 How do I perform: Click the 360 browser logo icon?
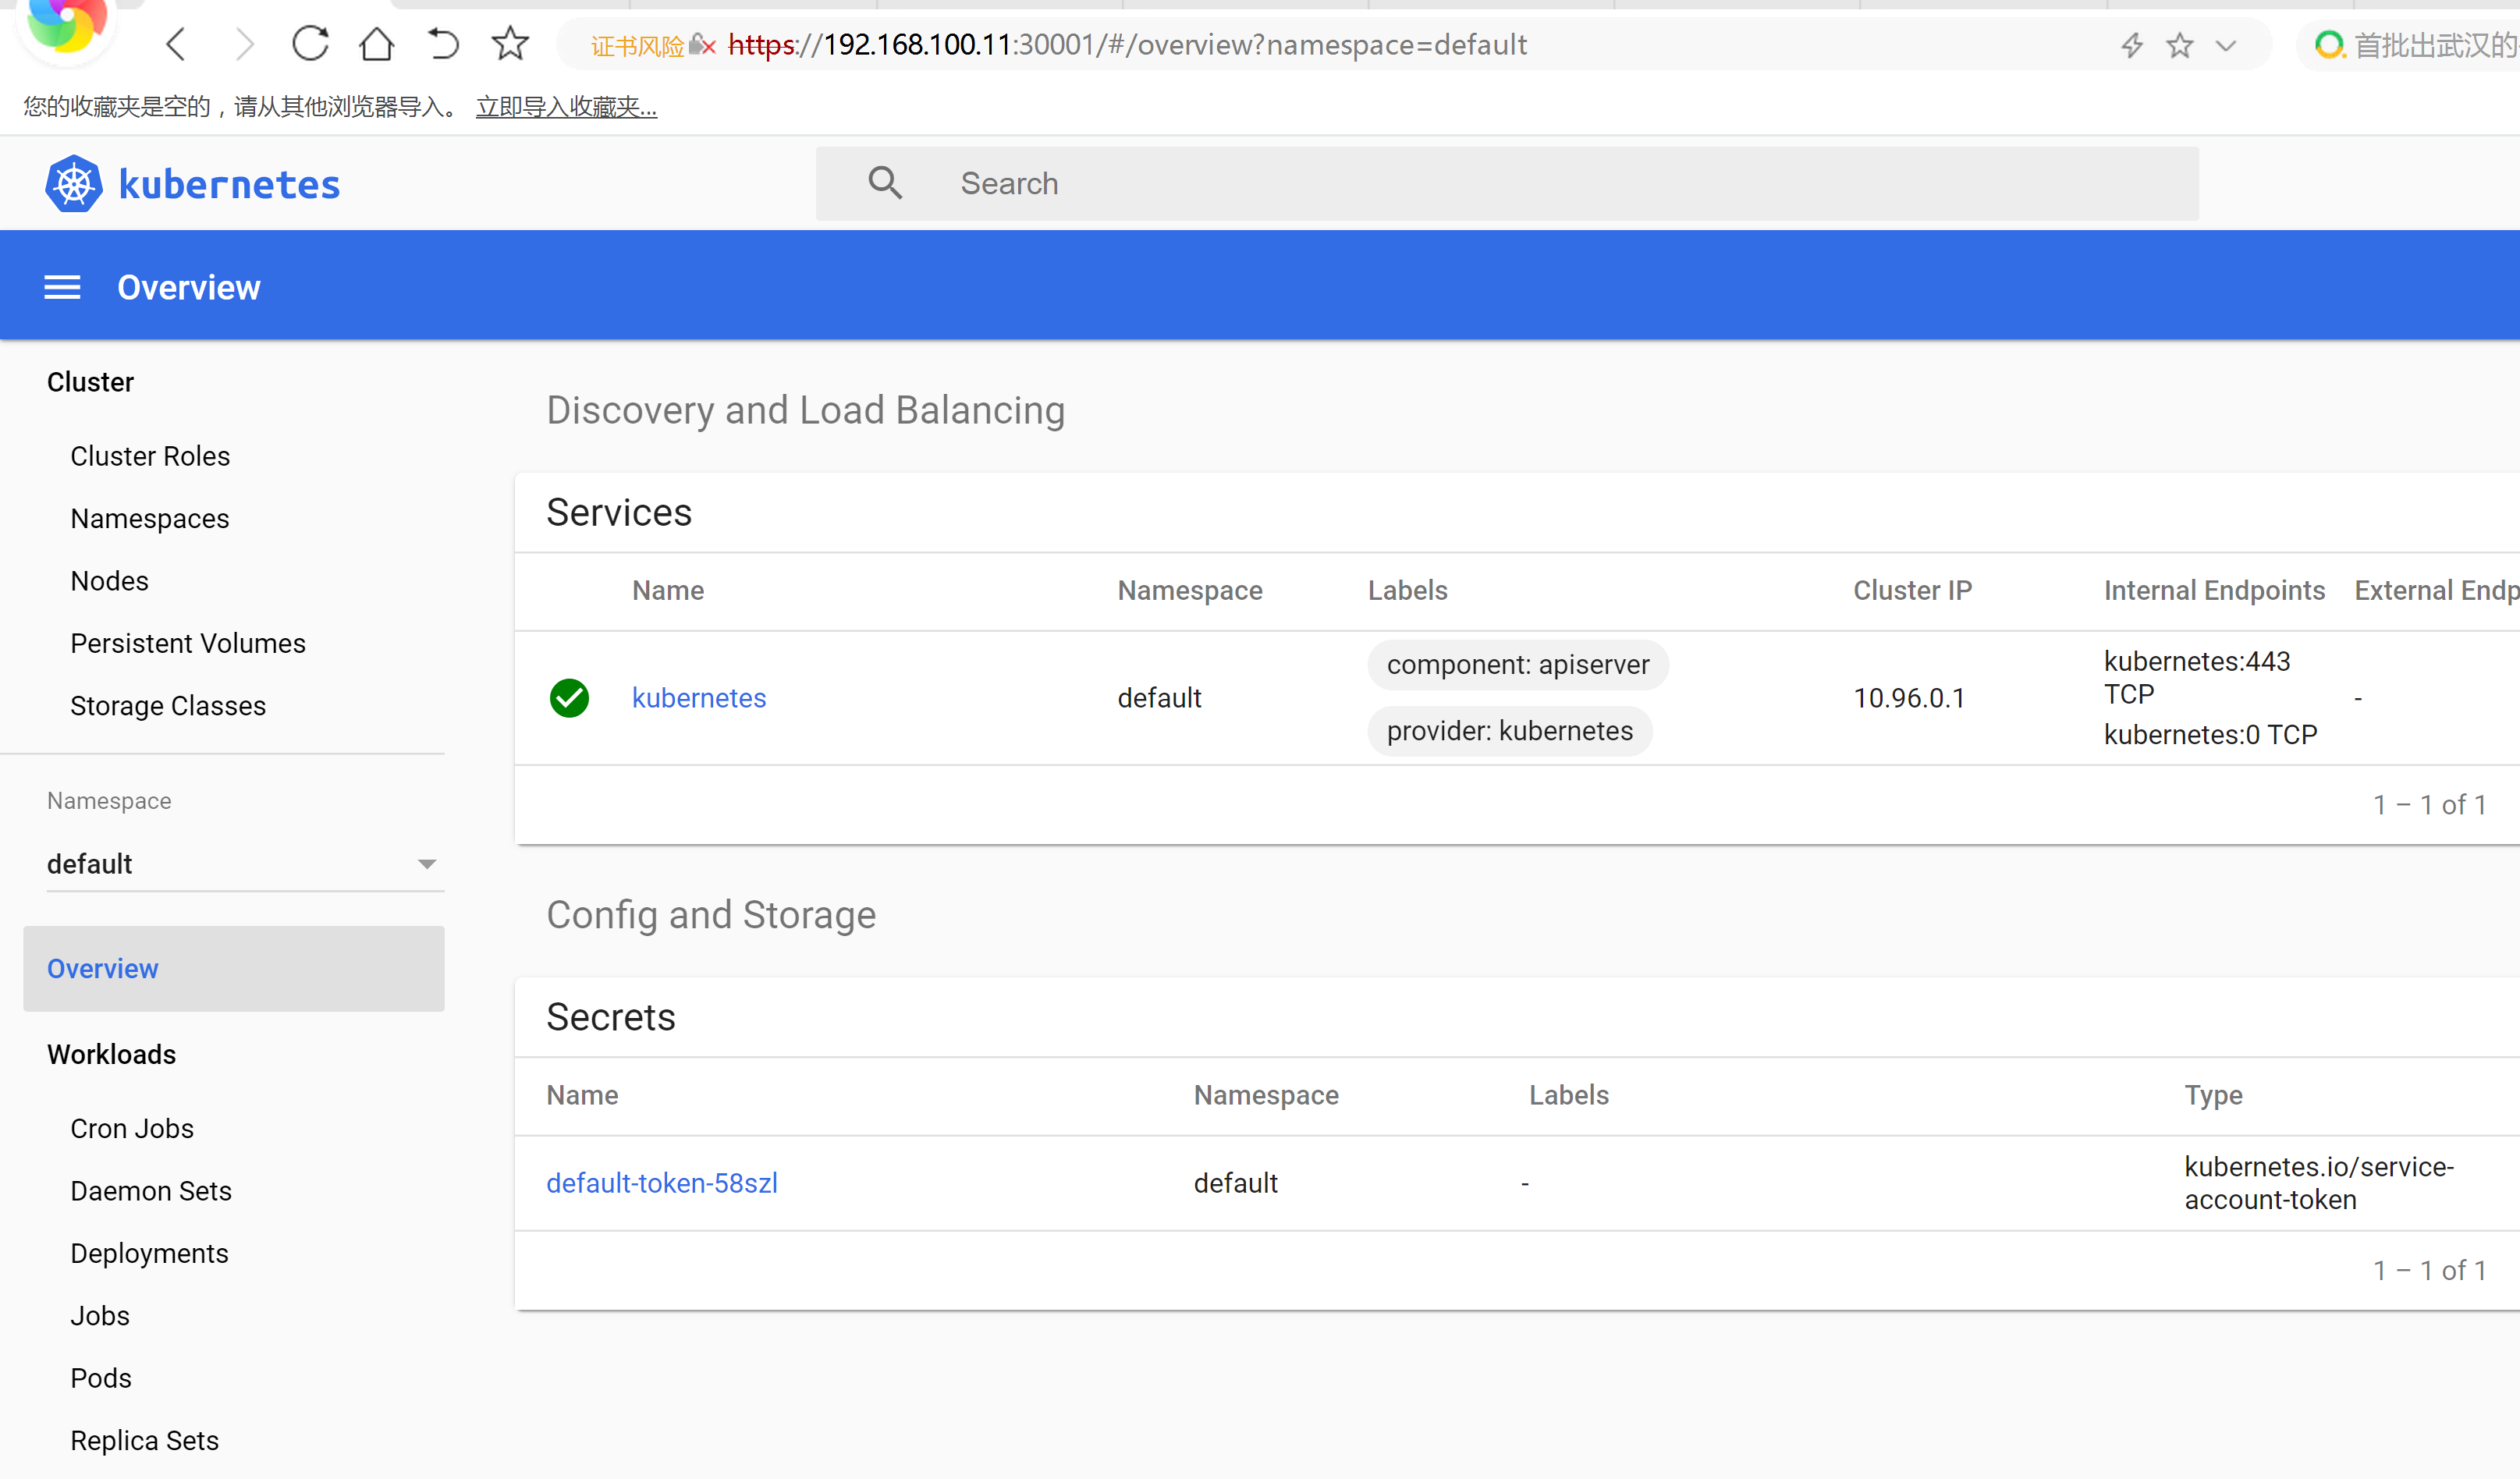click(x=66, y=26)
